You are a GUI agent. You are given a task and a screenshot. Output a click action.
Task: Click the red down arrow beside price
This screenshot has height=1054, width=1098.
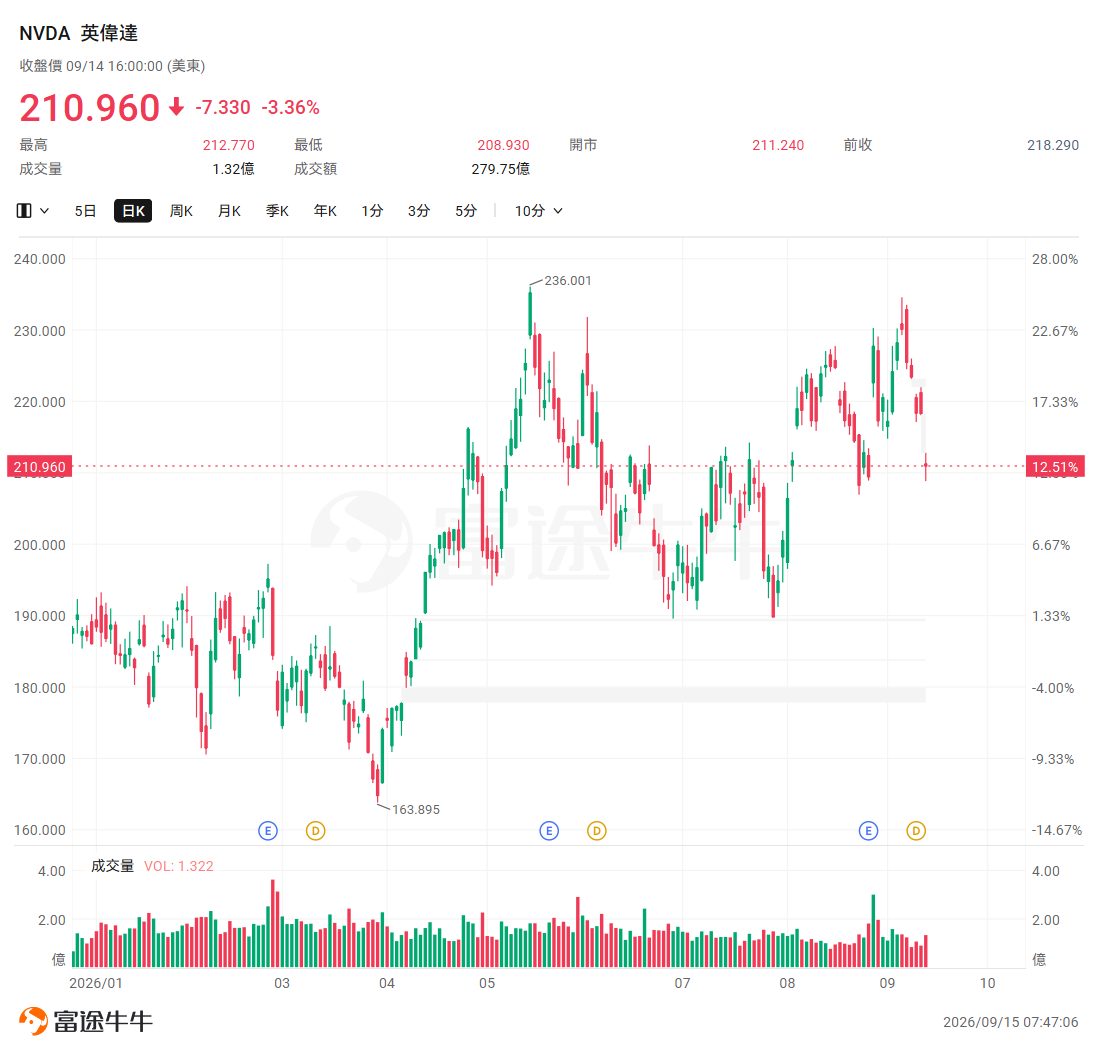pos(176,107)
